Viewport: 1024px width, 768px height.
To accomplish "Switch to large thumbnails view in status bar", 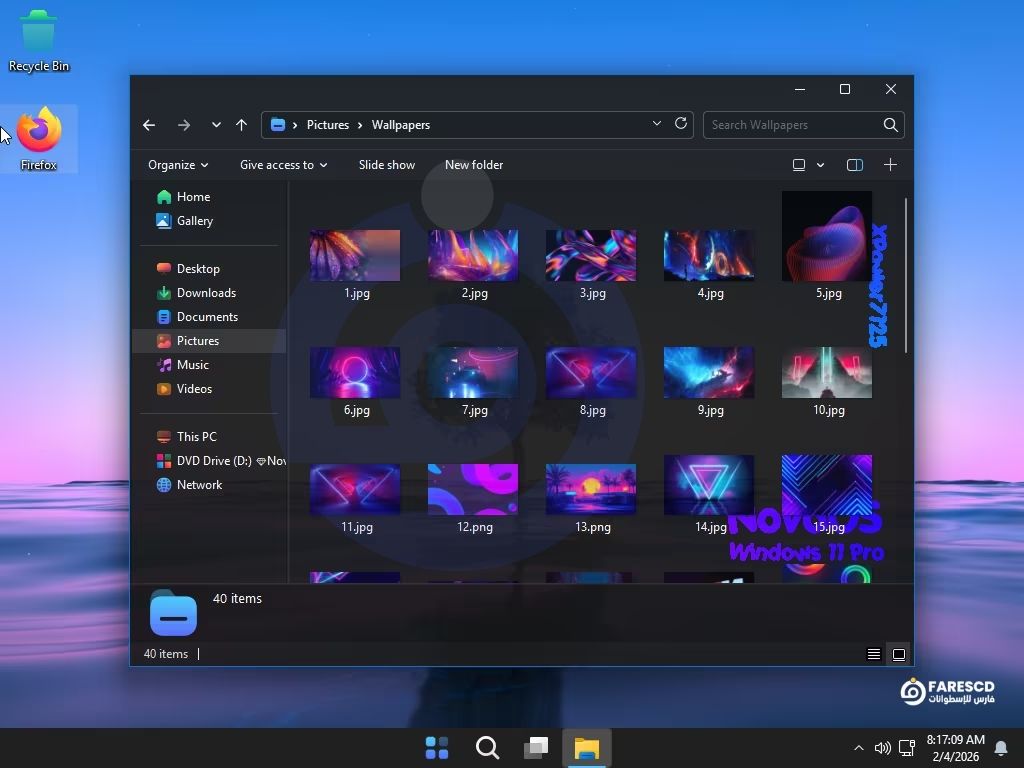I will [898, 654].
